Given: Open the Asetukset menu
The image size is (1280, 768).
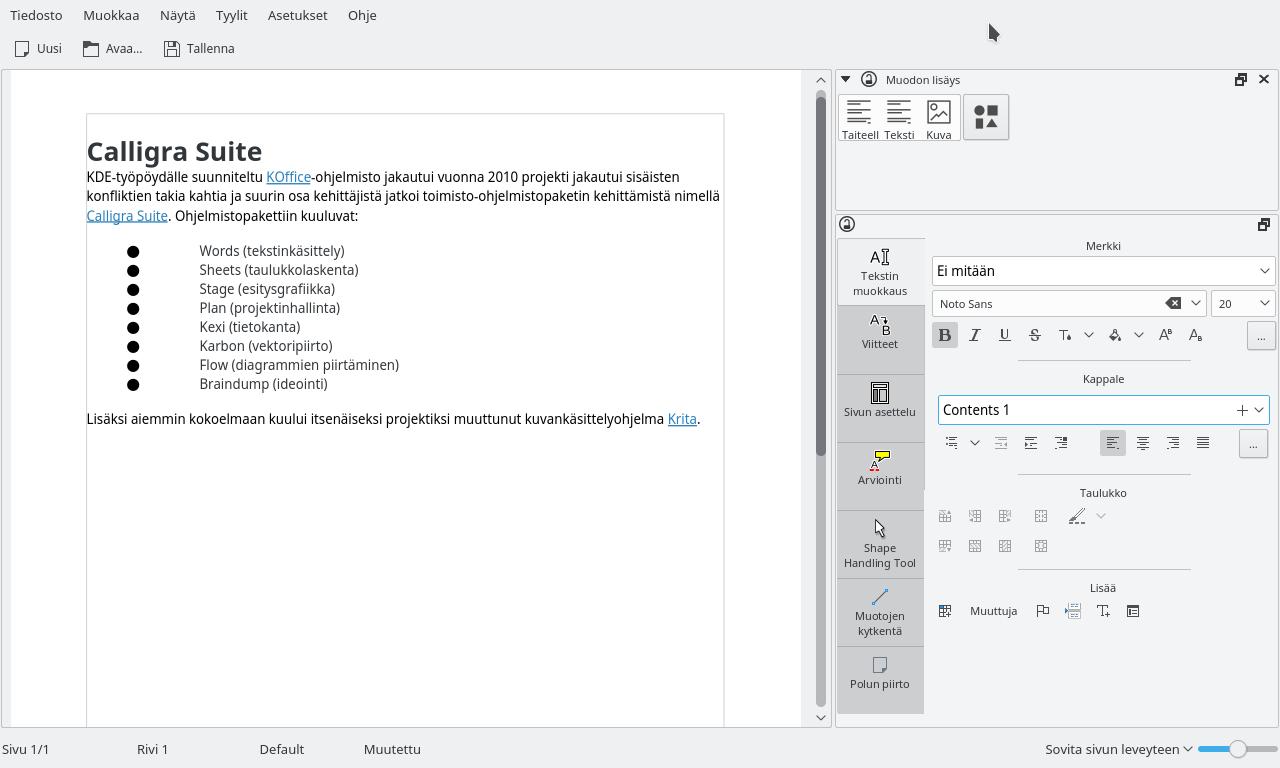Looking at the screenshot, I should pos(297,15).
